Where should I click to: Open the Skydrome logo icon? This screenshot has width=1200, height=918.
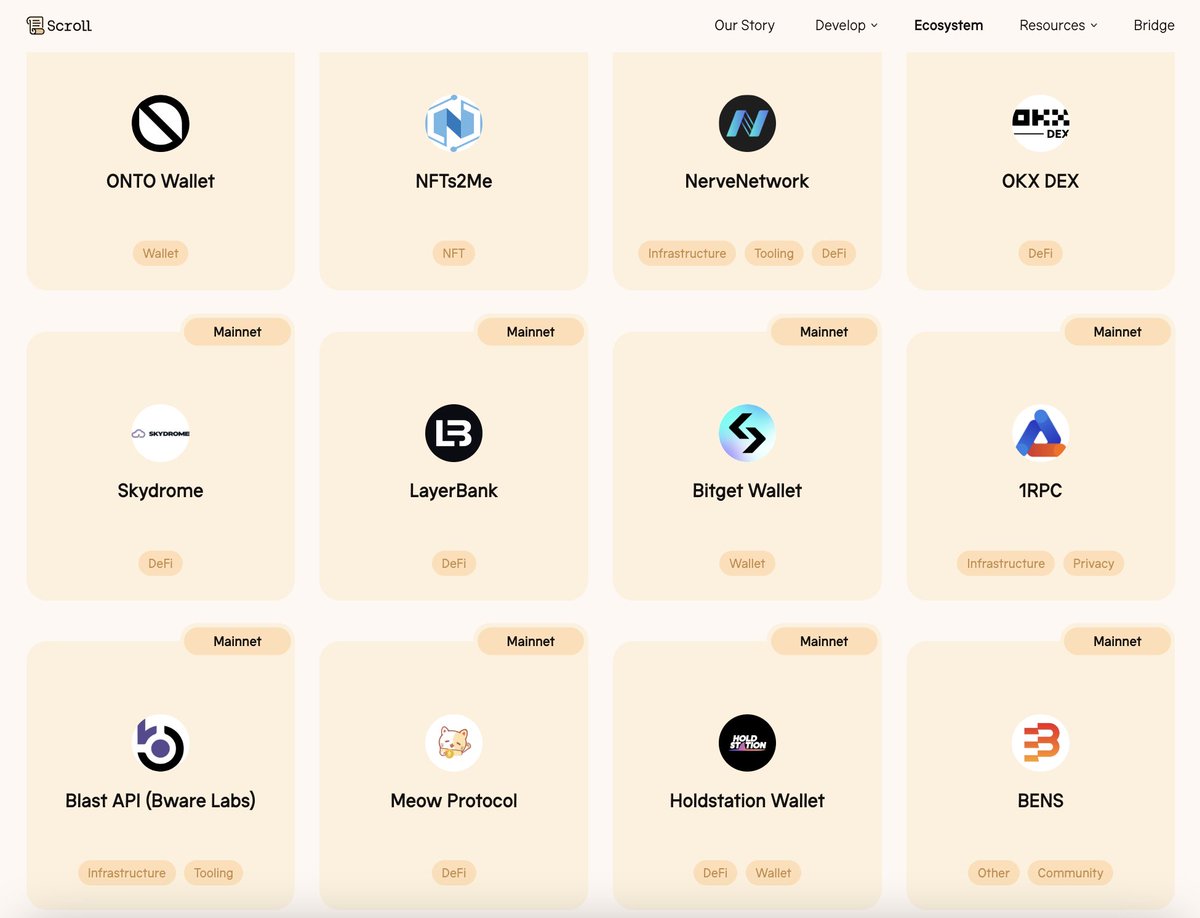[x=160, y=433]
